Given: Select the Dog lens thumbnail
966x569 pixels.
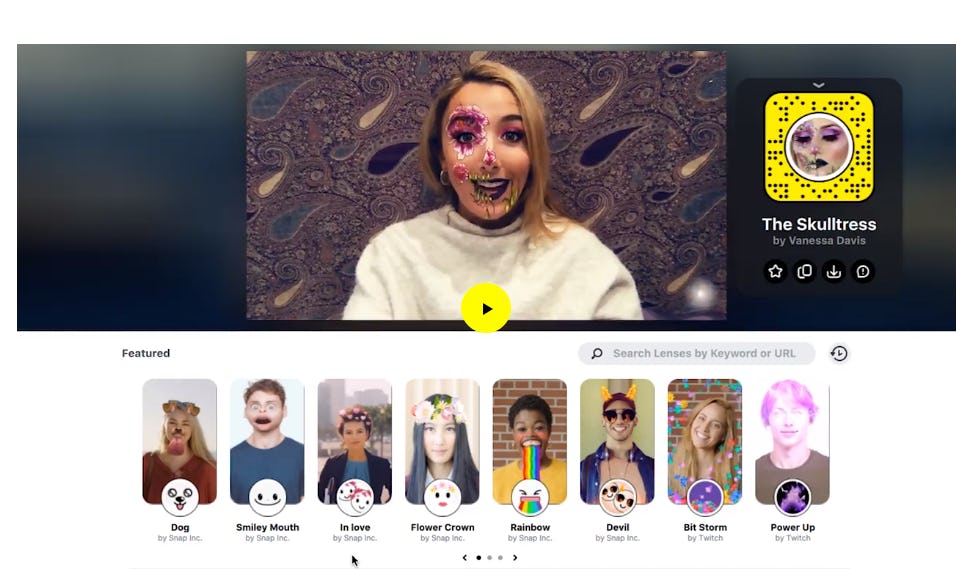Looking at the screenshot, I should coord(179,442).
